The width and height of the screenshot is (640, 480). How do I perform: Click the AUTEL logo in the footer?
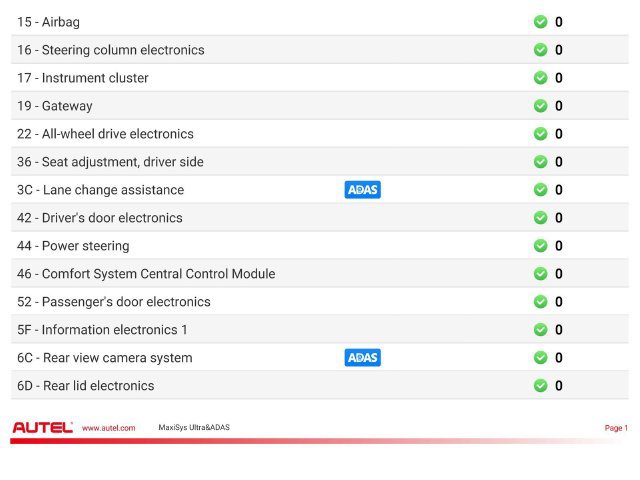click(x=42, y=427)
